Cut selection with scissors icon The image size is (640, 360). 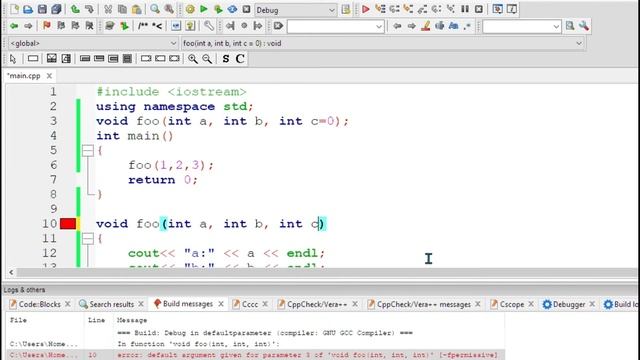[108, 9]
